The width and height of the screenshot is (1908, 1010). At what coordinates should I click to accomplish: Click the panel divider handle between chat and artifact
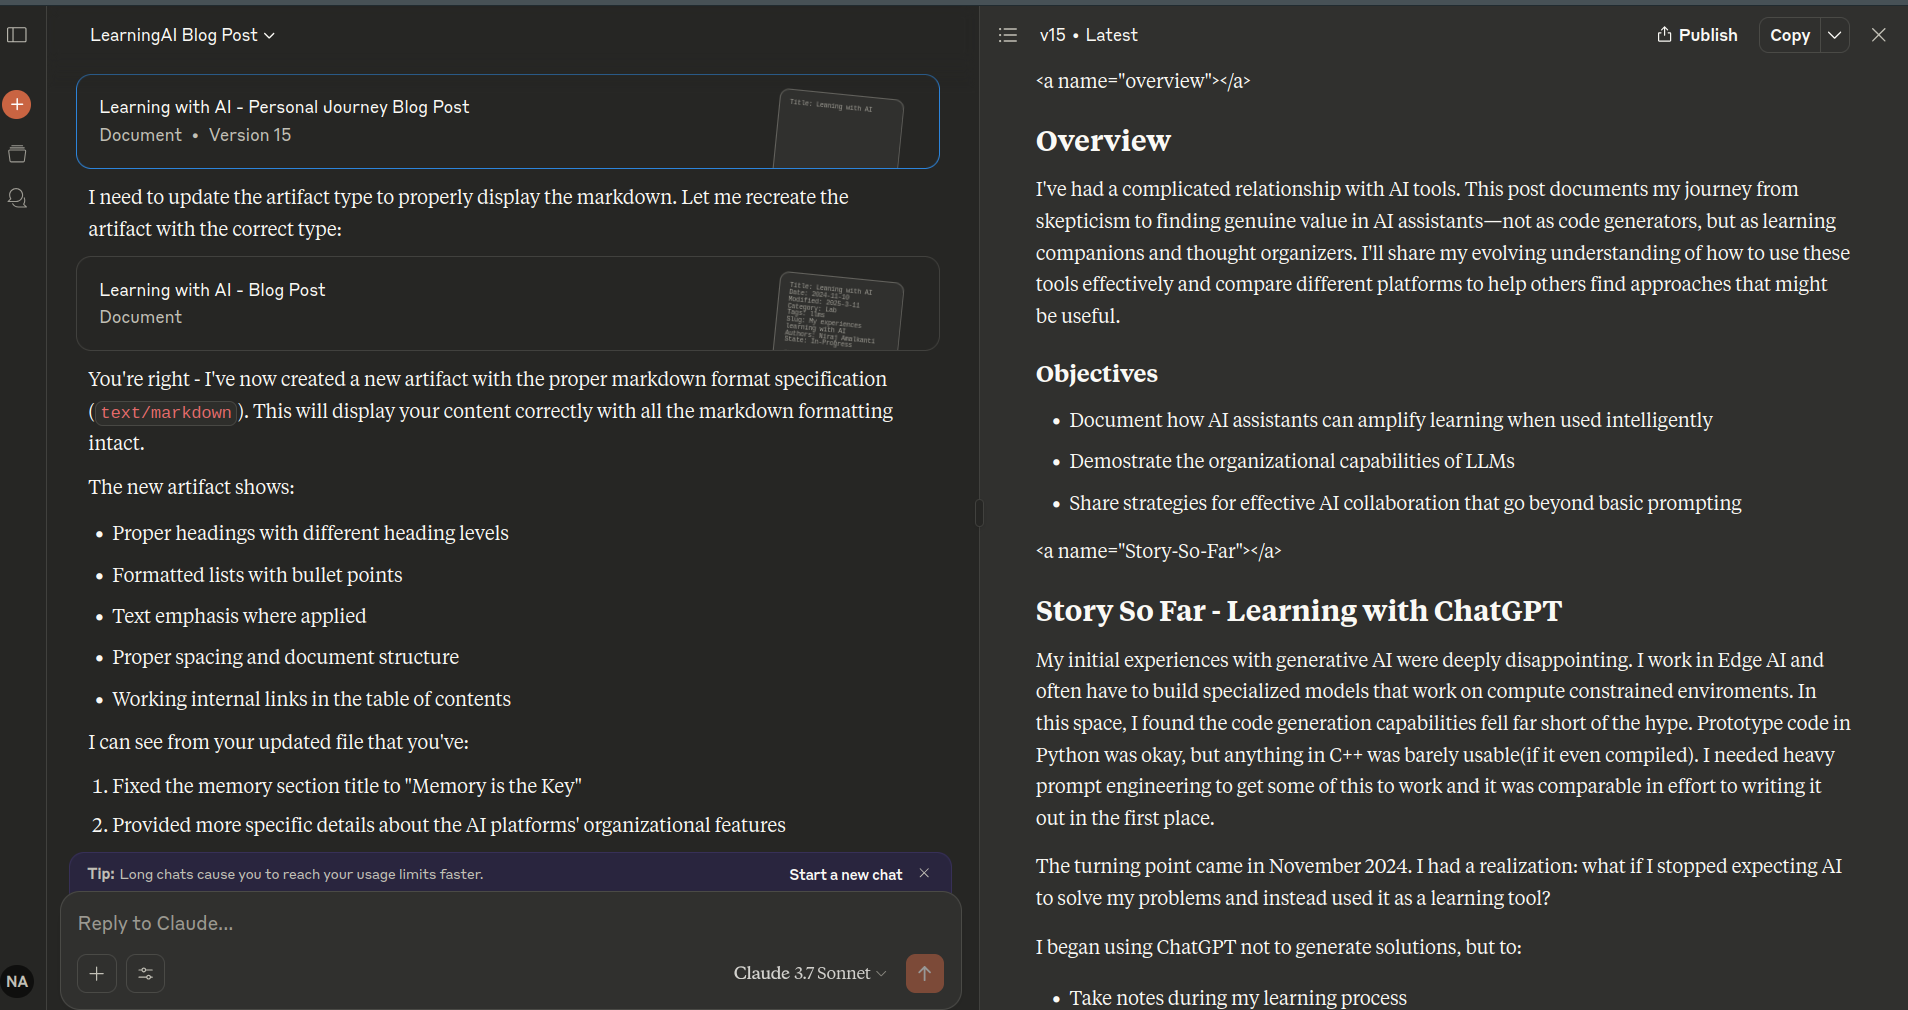point(979,513)
